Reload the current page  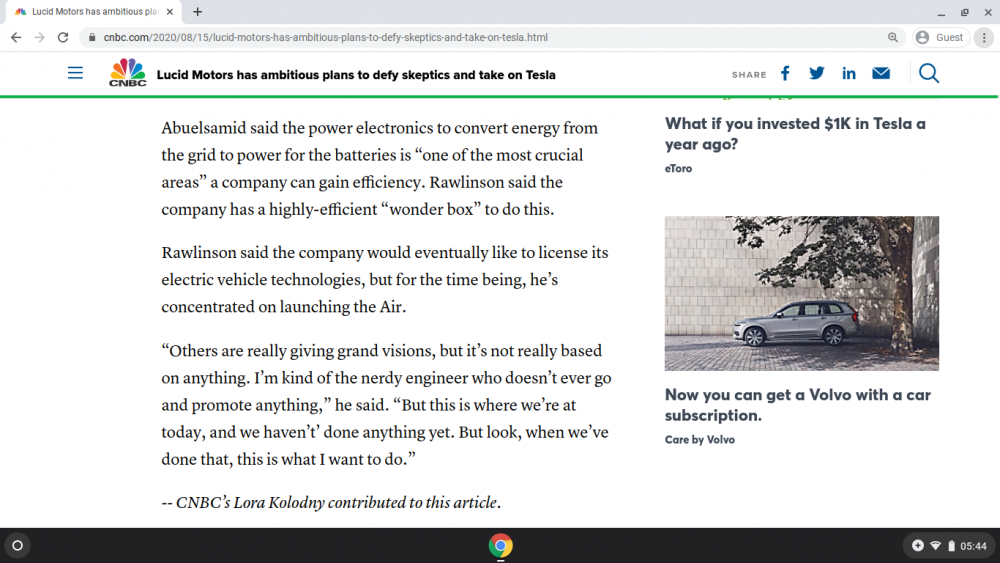click(x=62, y=38)
